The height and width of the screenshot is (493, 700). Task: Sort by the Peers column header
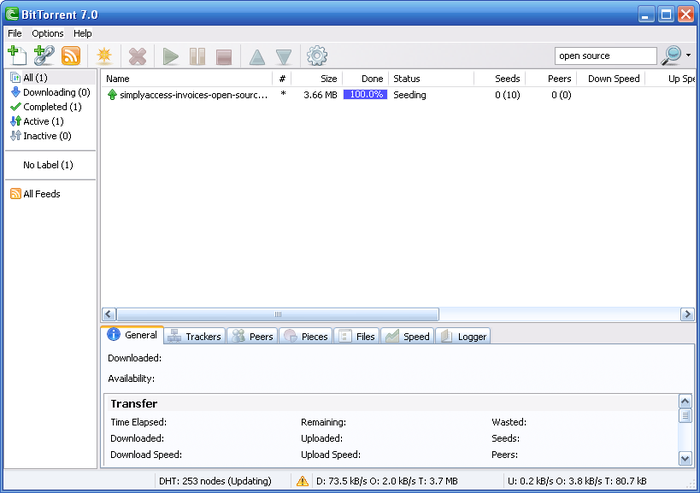point(551,79)
